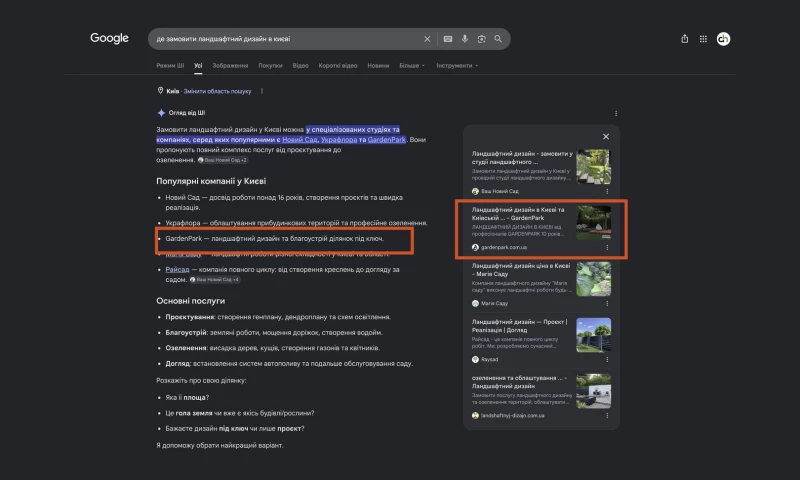The image size is (800, 480).
Task: Open options for the Raysad source card
Action: [607, 360]
